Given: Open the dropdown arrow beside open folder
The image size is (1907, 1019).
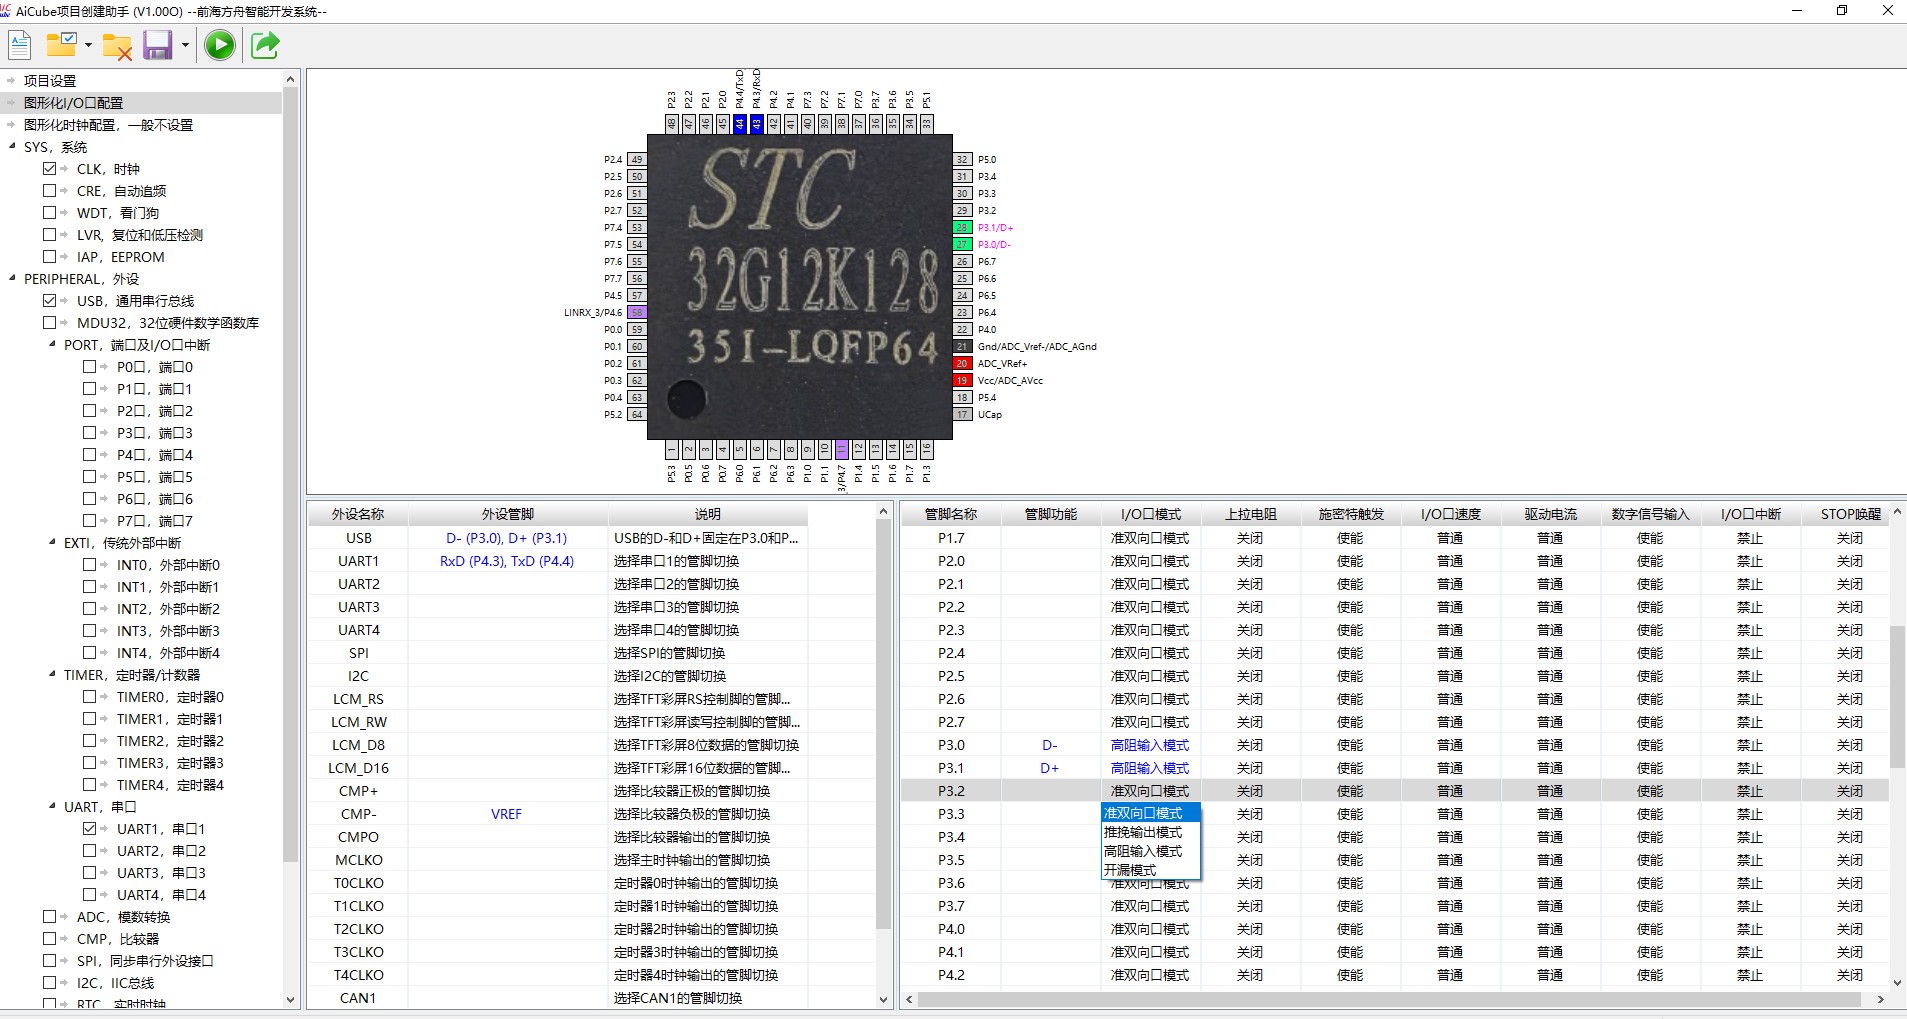Looking at the screenshot, I should coord(88,46).
